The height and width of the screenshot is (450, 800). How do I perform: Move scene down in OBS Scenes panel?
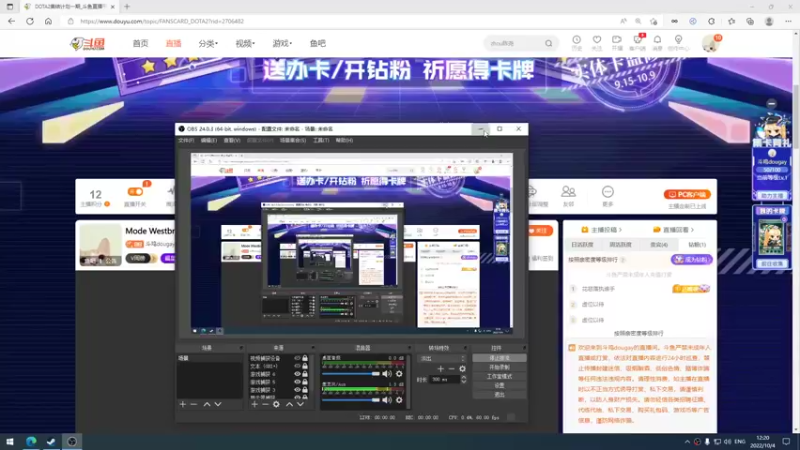click(x=218, y=404)
